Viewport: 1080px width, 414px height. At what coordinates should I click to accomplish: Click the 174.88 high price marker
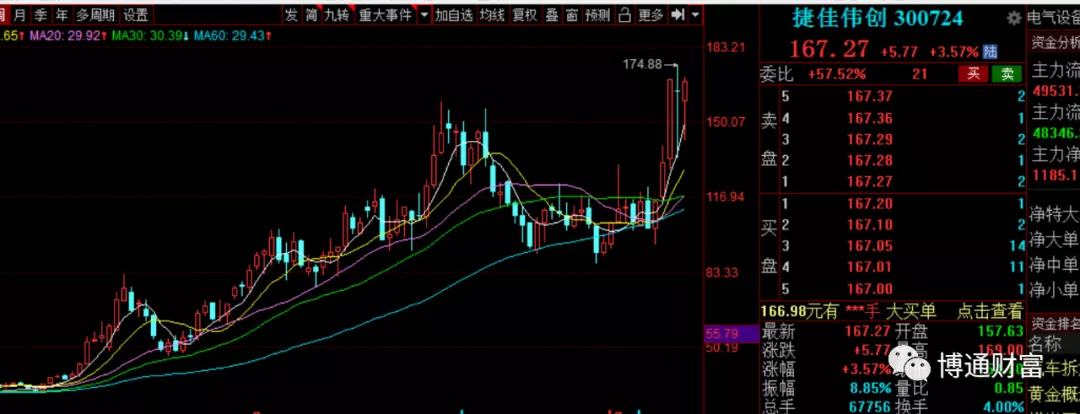pyautogui.click(x=642, y=65)
